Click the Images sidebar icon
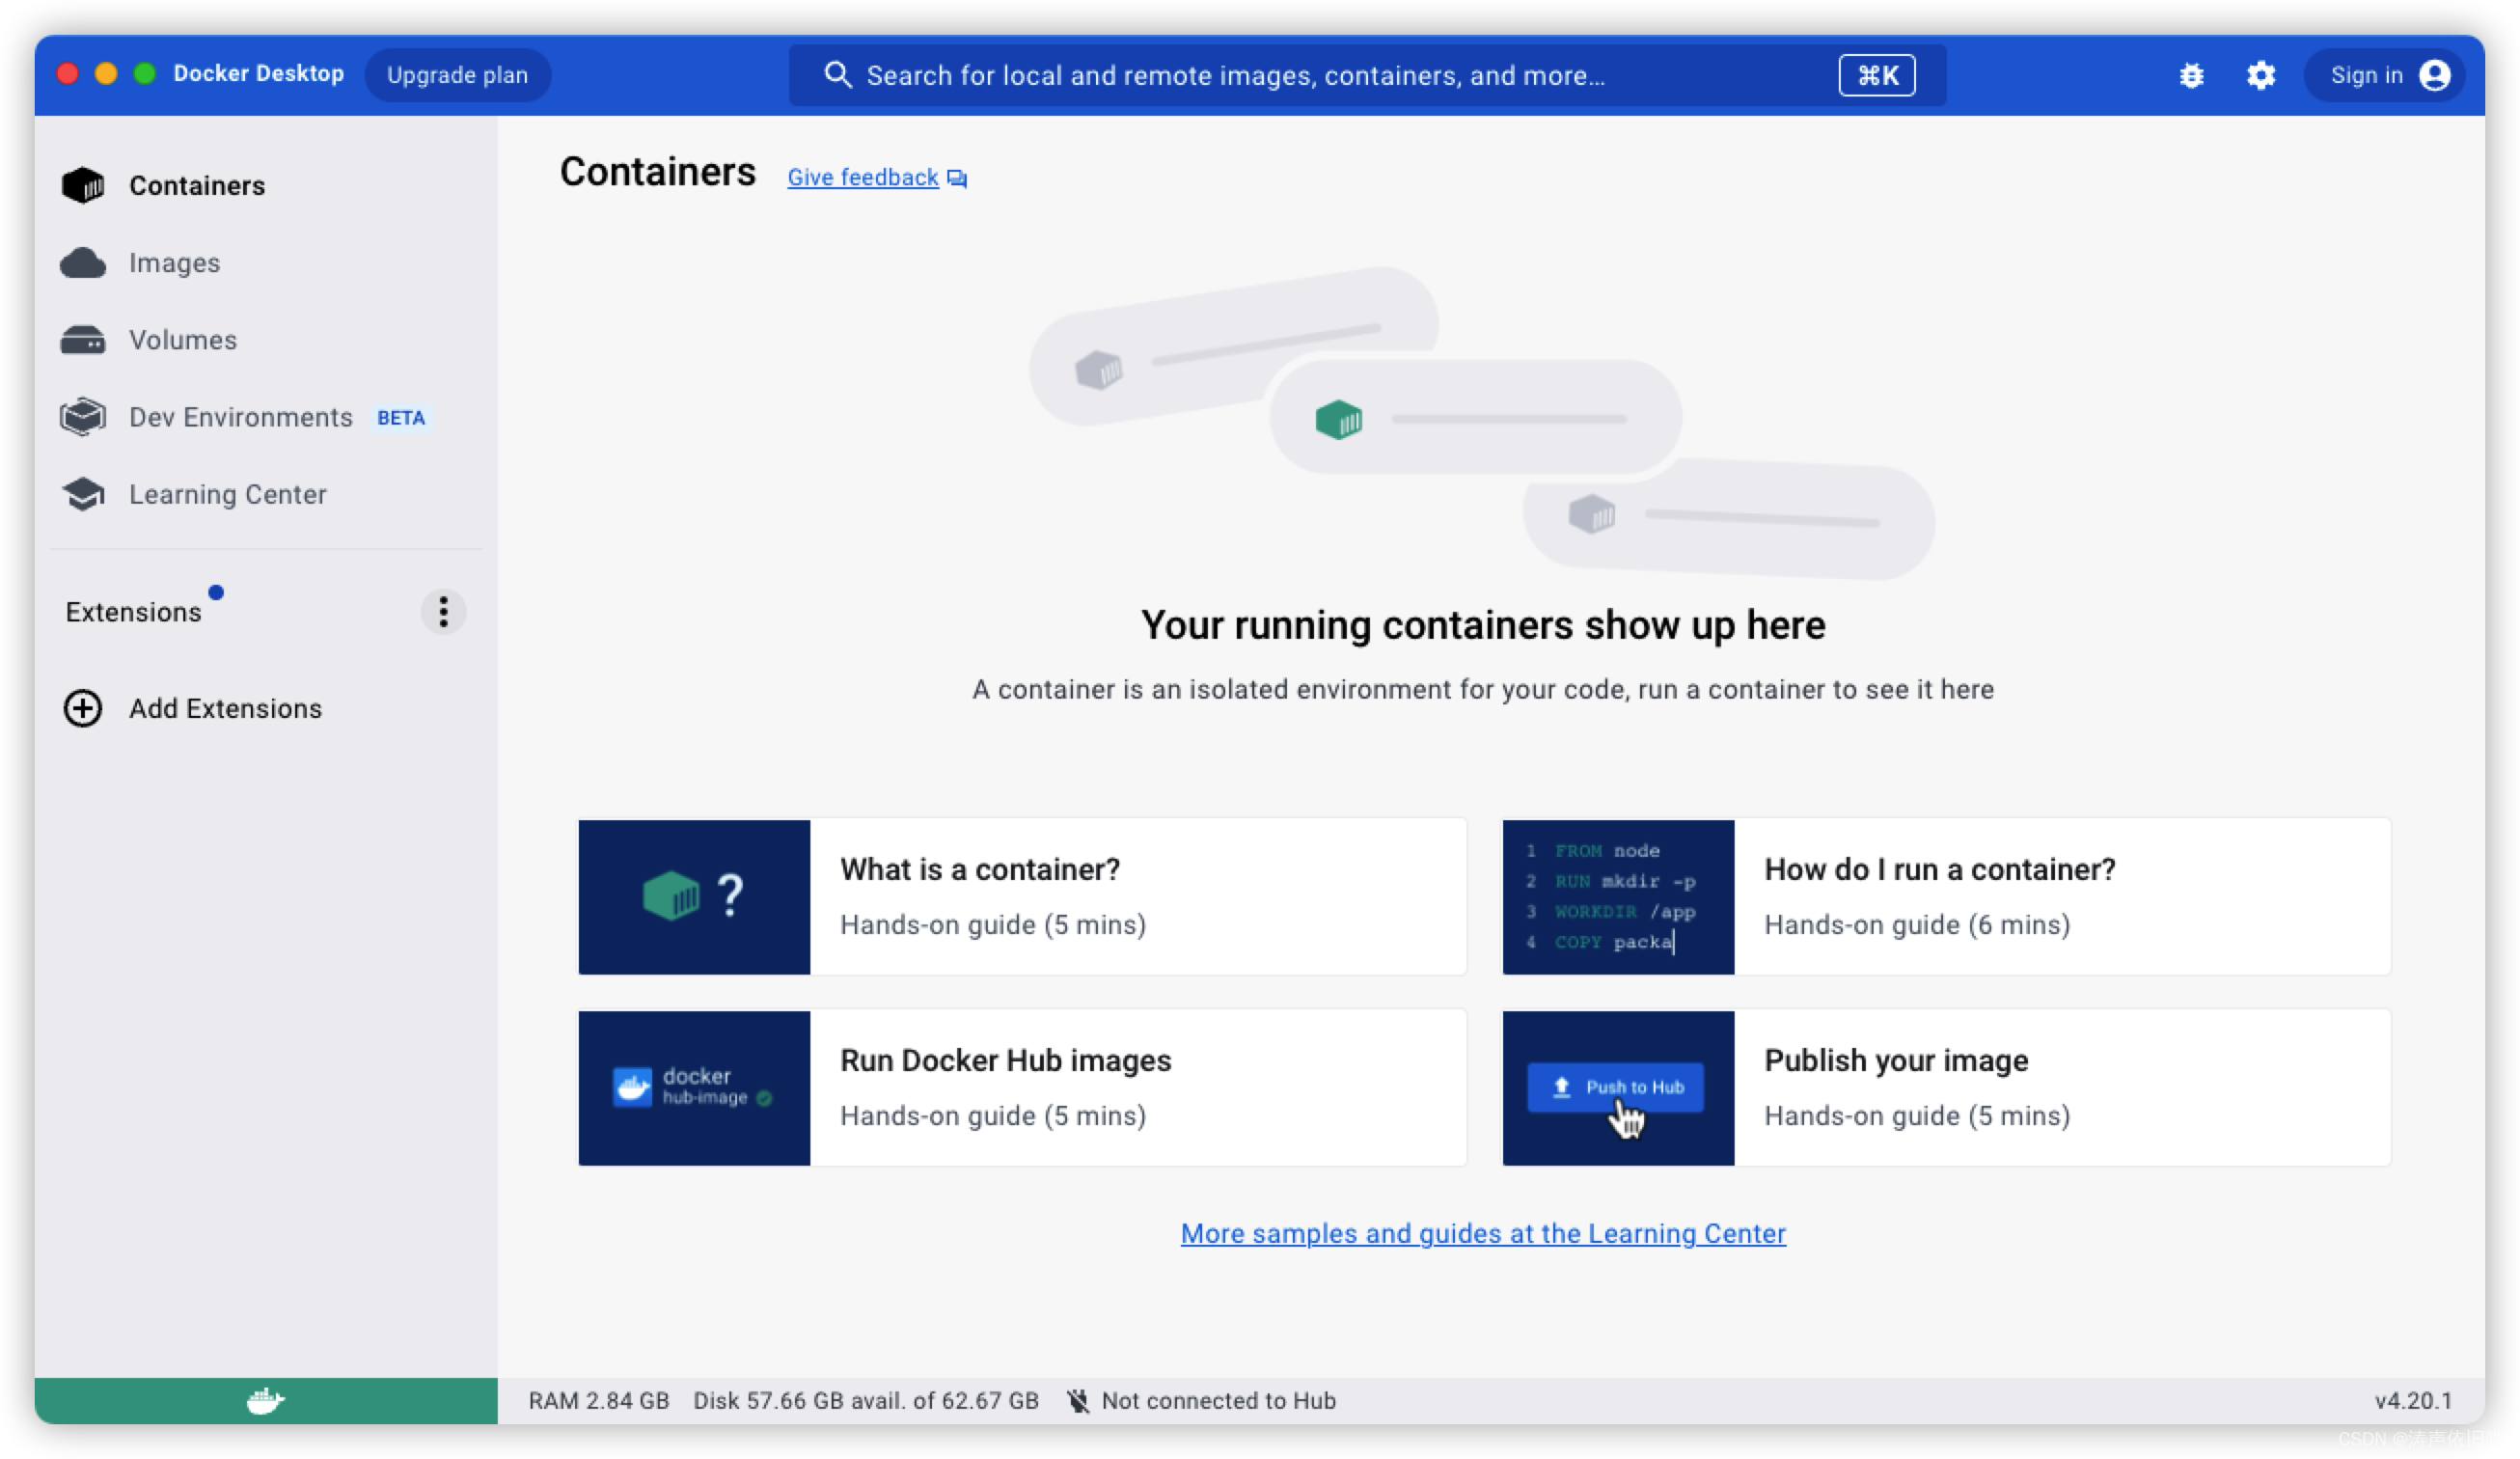 [x=87, y=262]
